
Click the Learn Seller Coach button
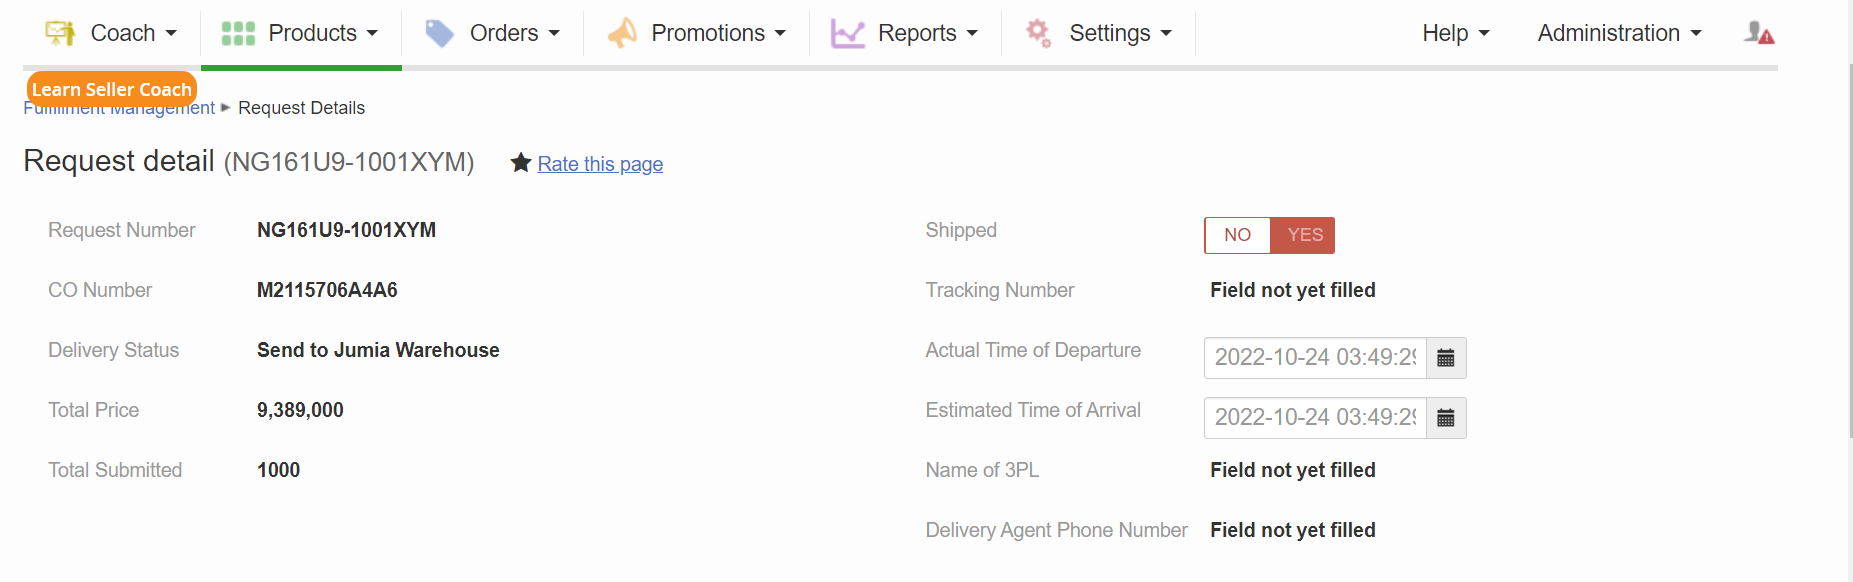tap(111, 89)
